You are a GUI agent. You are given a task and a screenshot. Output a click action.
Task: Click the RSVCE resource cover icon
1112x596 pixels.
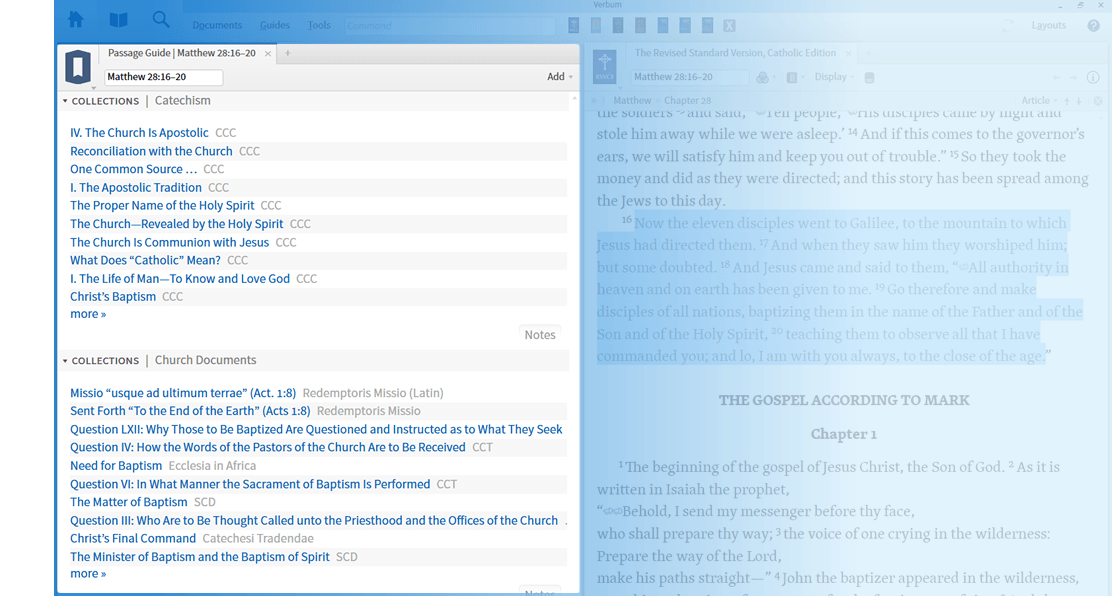[x=605, y=67]
